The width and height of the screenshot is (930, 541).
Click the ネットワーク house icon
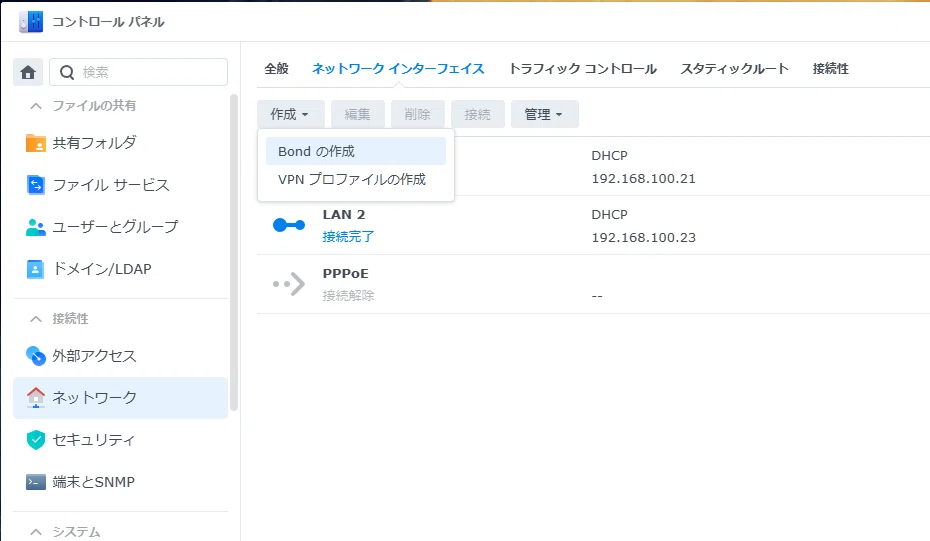(36, 397)
